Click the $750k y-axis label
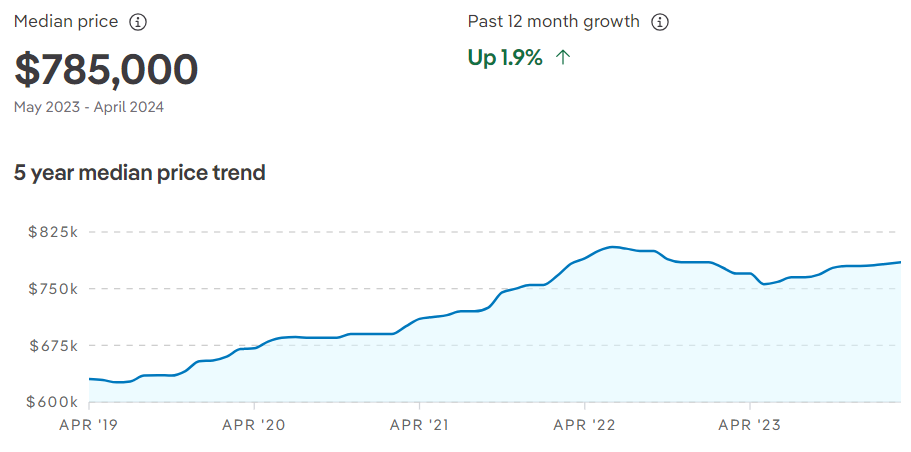Screen dimensions: 911x452 pos(53,289)
